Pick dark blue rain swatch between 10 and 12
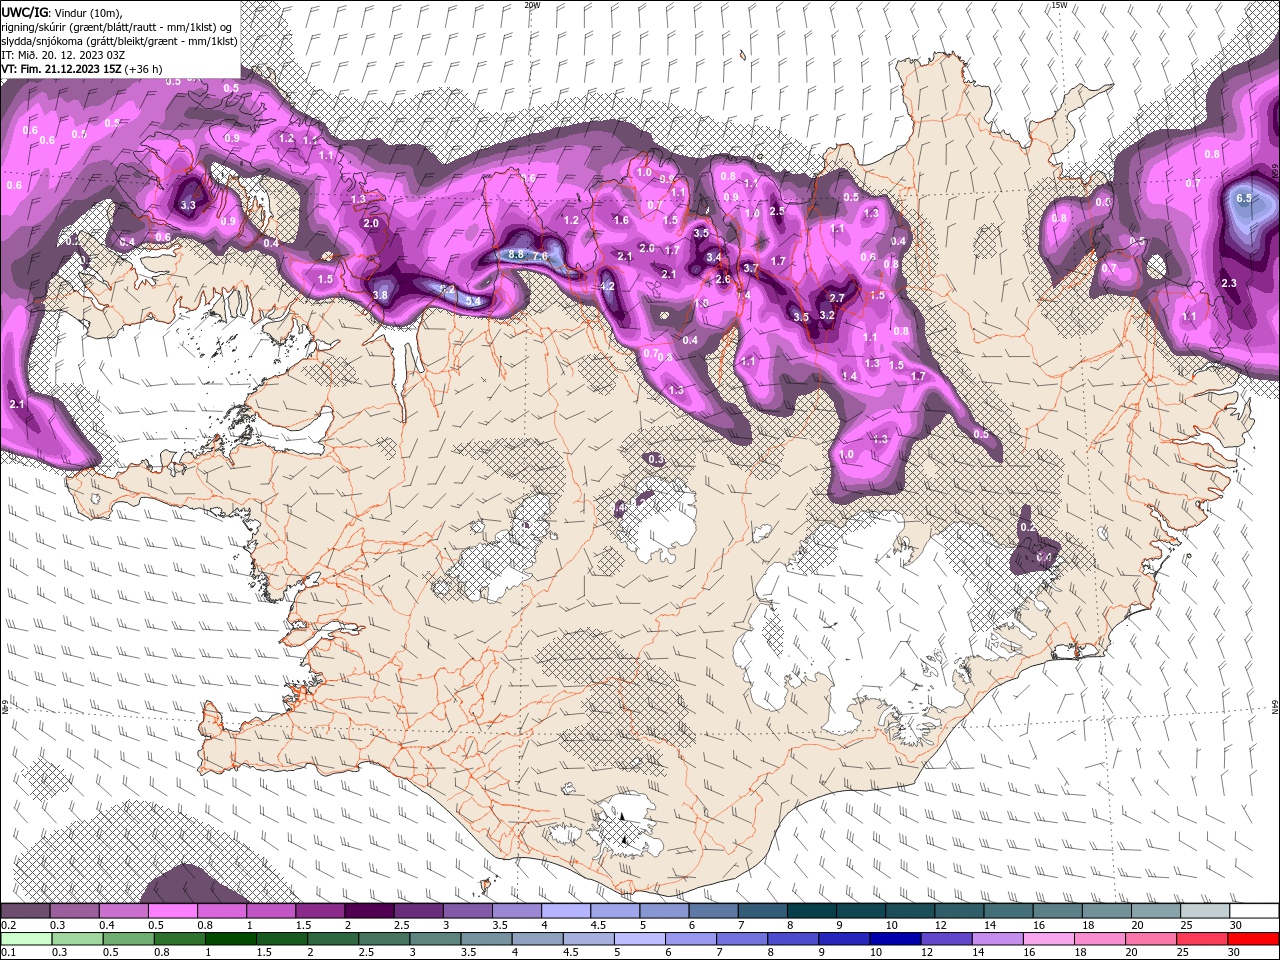Viewport: 1280px width, 960px height. point(893,939)
